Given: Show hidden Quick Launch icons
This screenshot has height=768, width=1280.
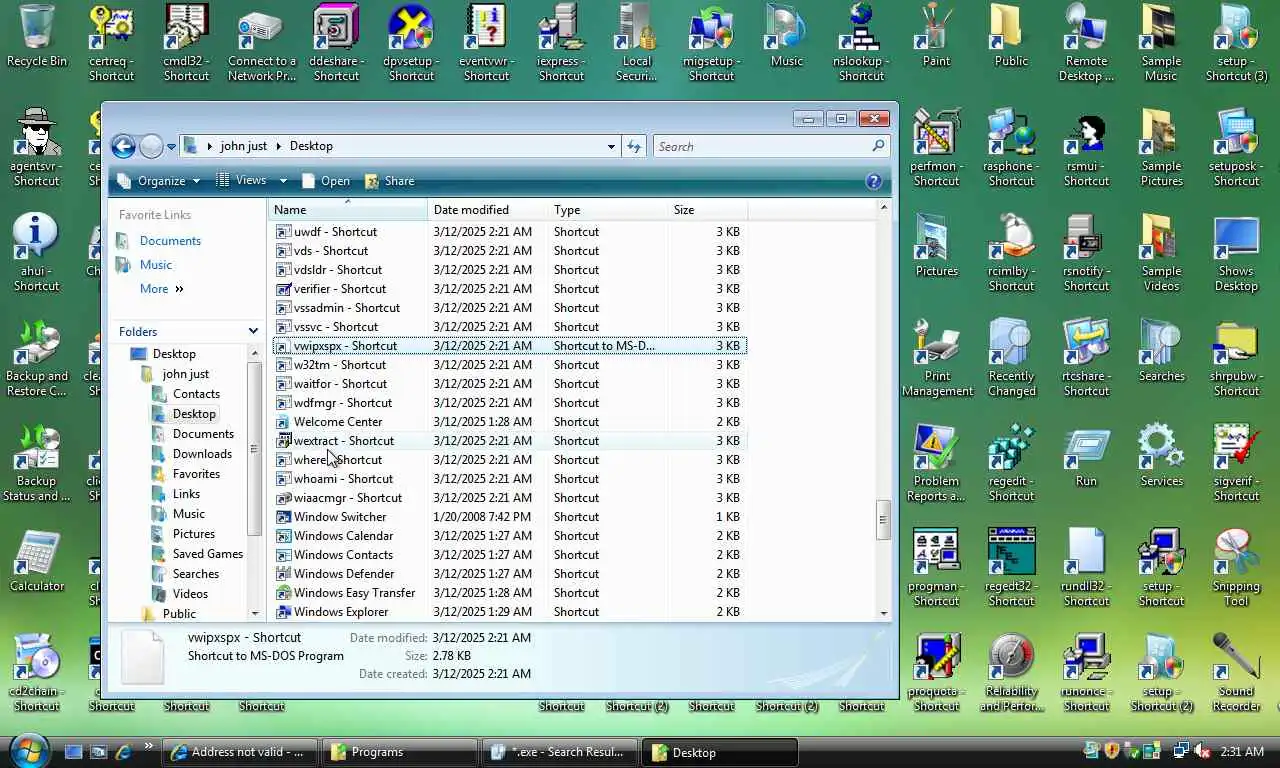Looking at the screenshot, I should [x=149, y=745].
